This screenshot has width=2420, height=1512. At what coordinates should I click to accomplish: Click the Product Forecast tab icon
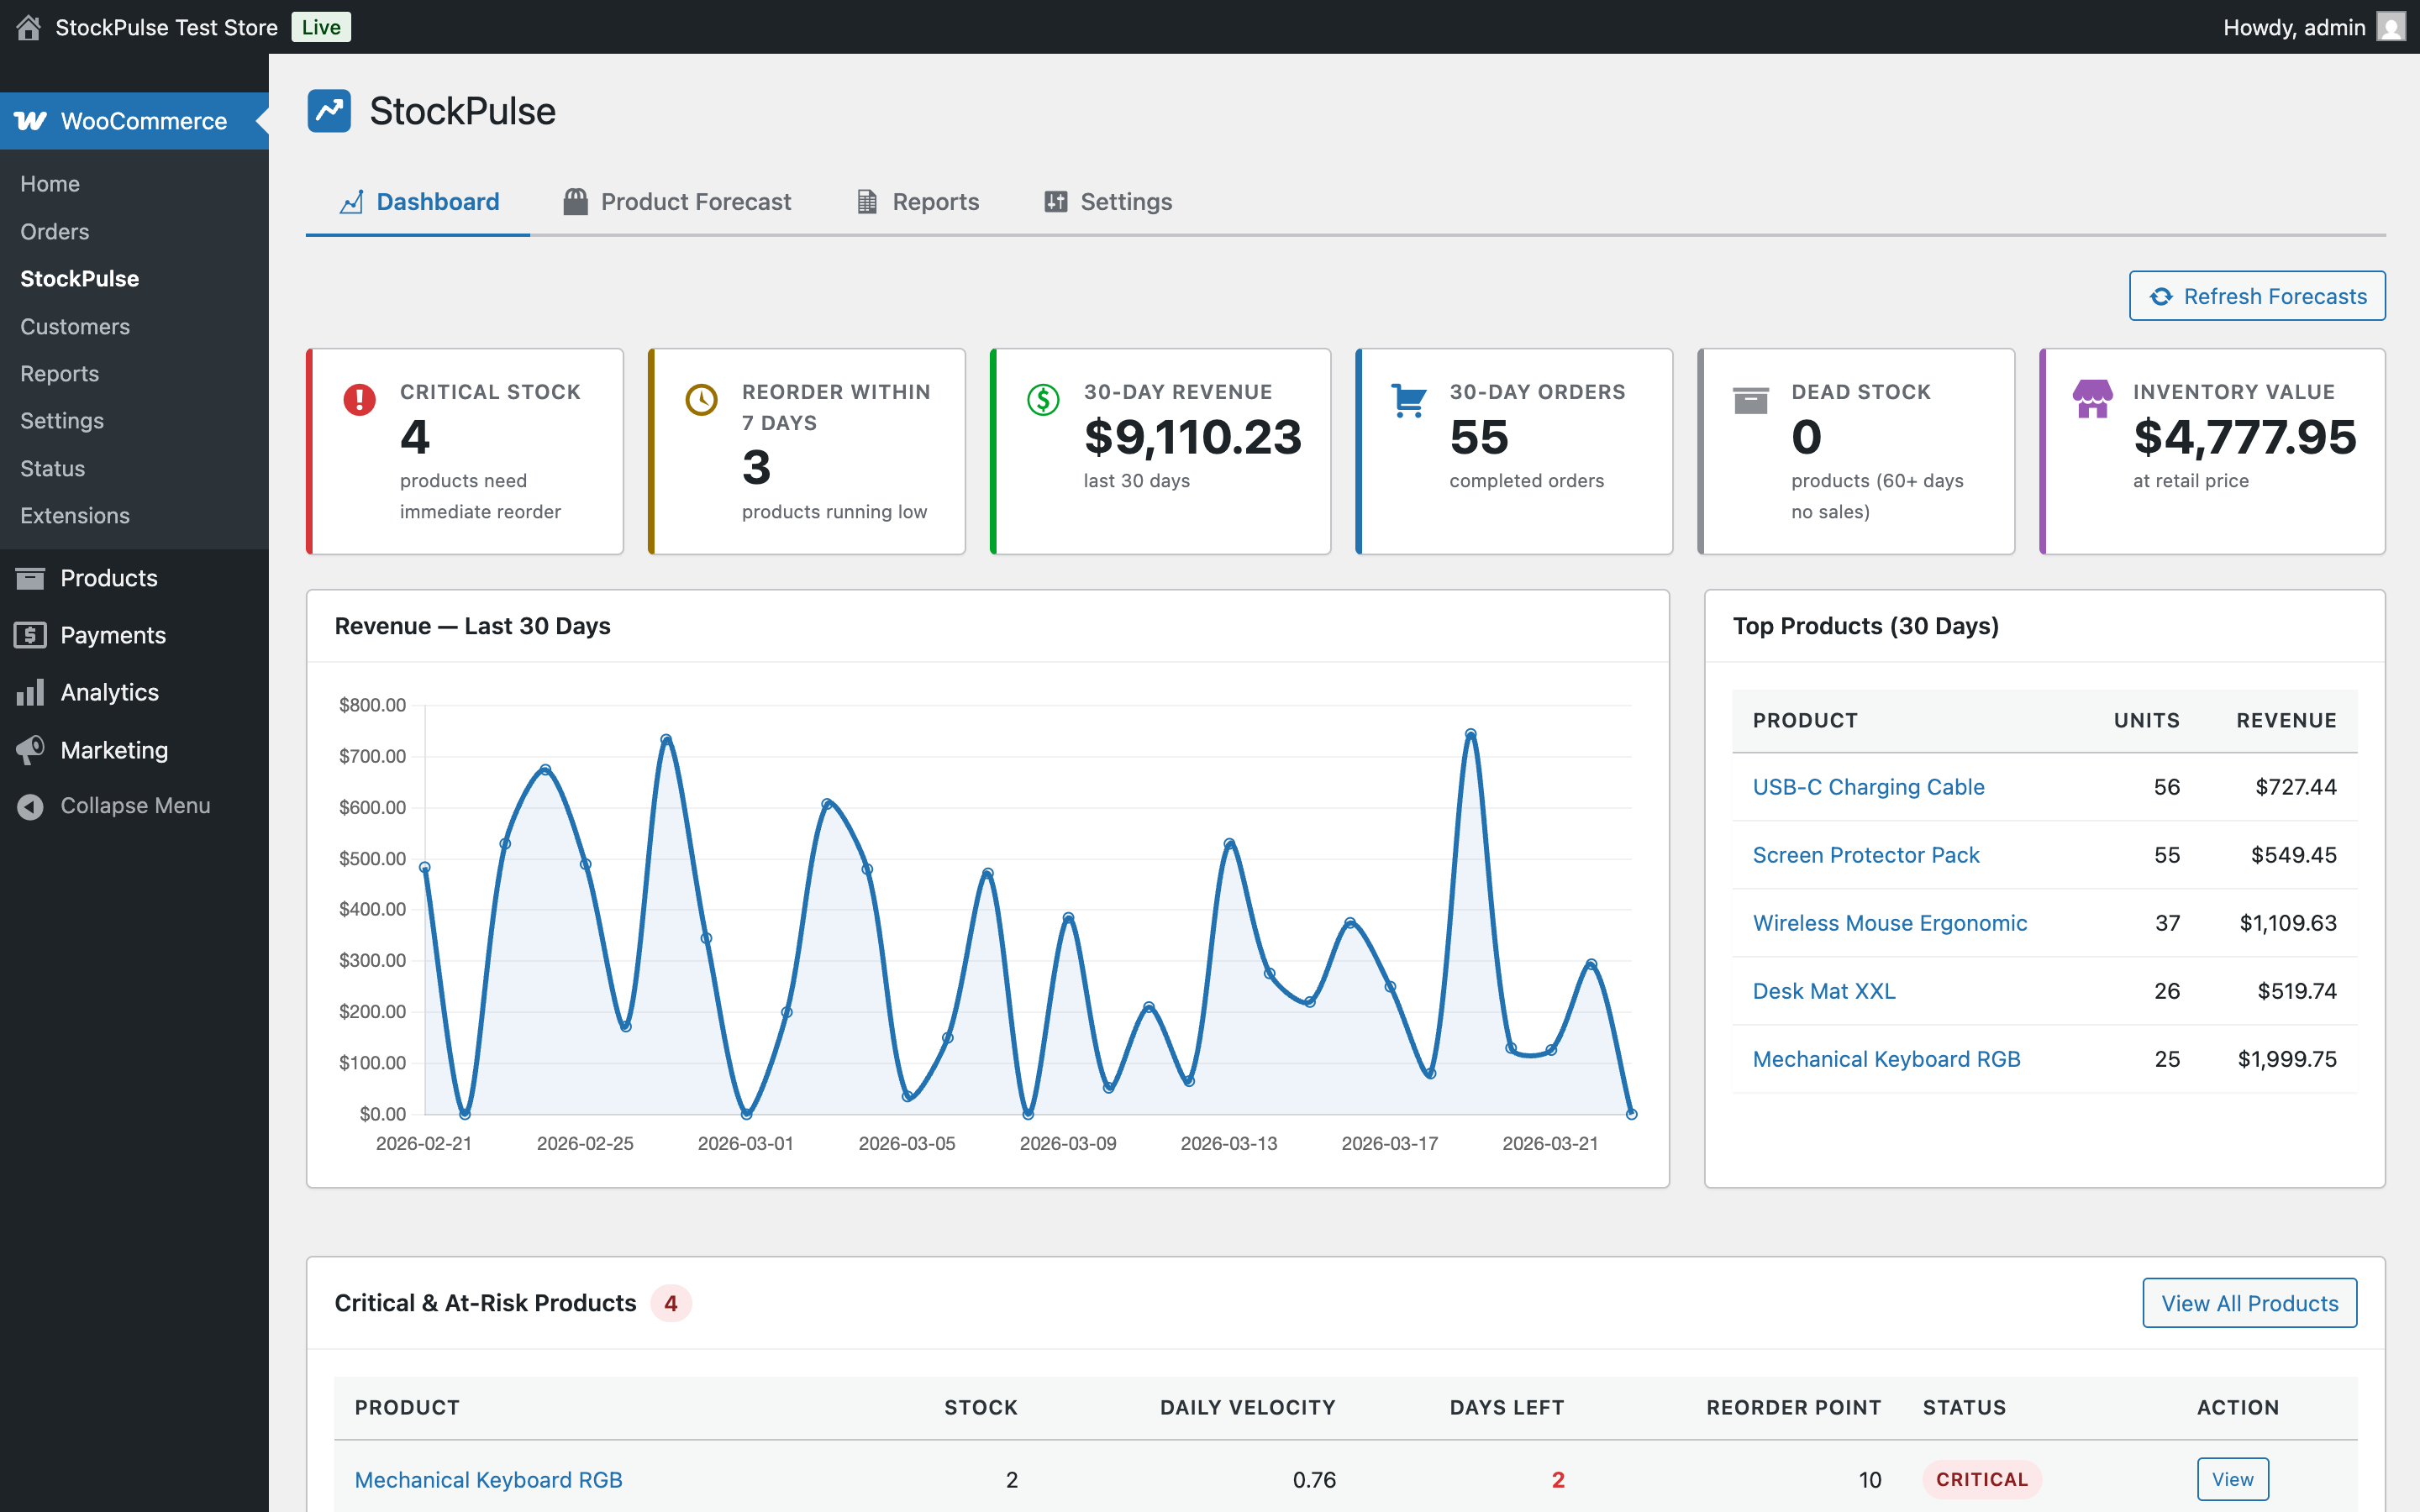[575, 202]
